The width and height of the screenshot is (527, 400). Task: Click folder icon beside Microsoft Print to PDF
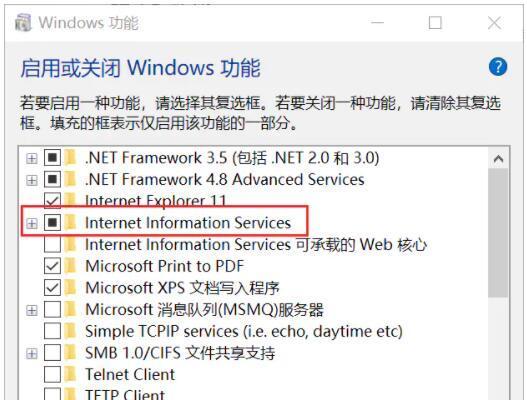71,266
